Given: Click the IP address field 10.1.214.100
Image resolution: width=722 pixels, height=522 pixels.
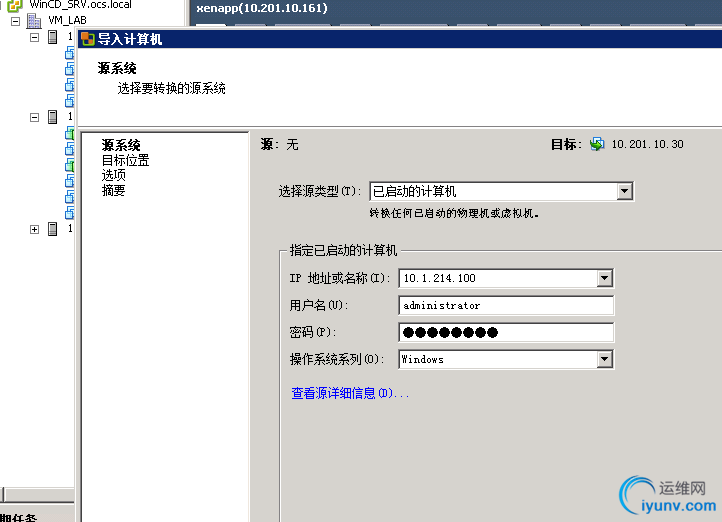Looking at the screenshot, I should [x=498, y=278].
